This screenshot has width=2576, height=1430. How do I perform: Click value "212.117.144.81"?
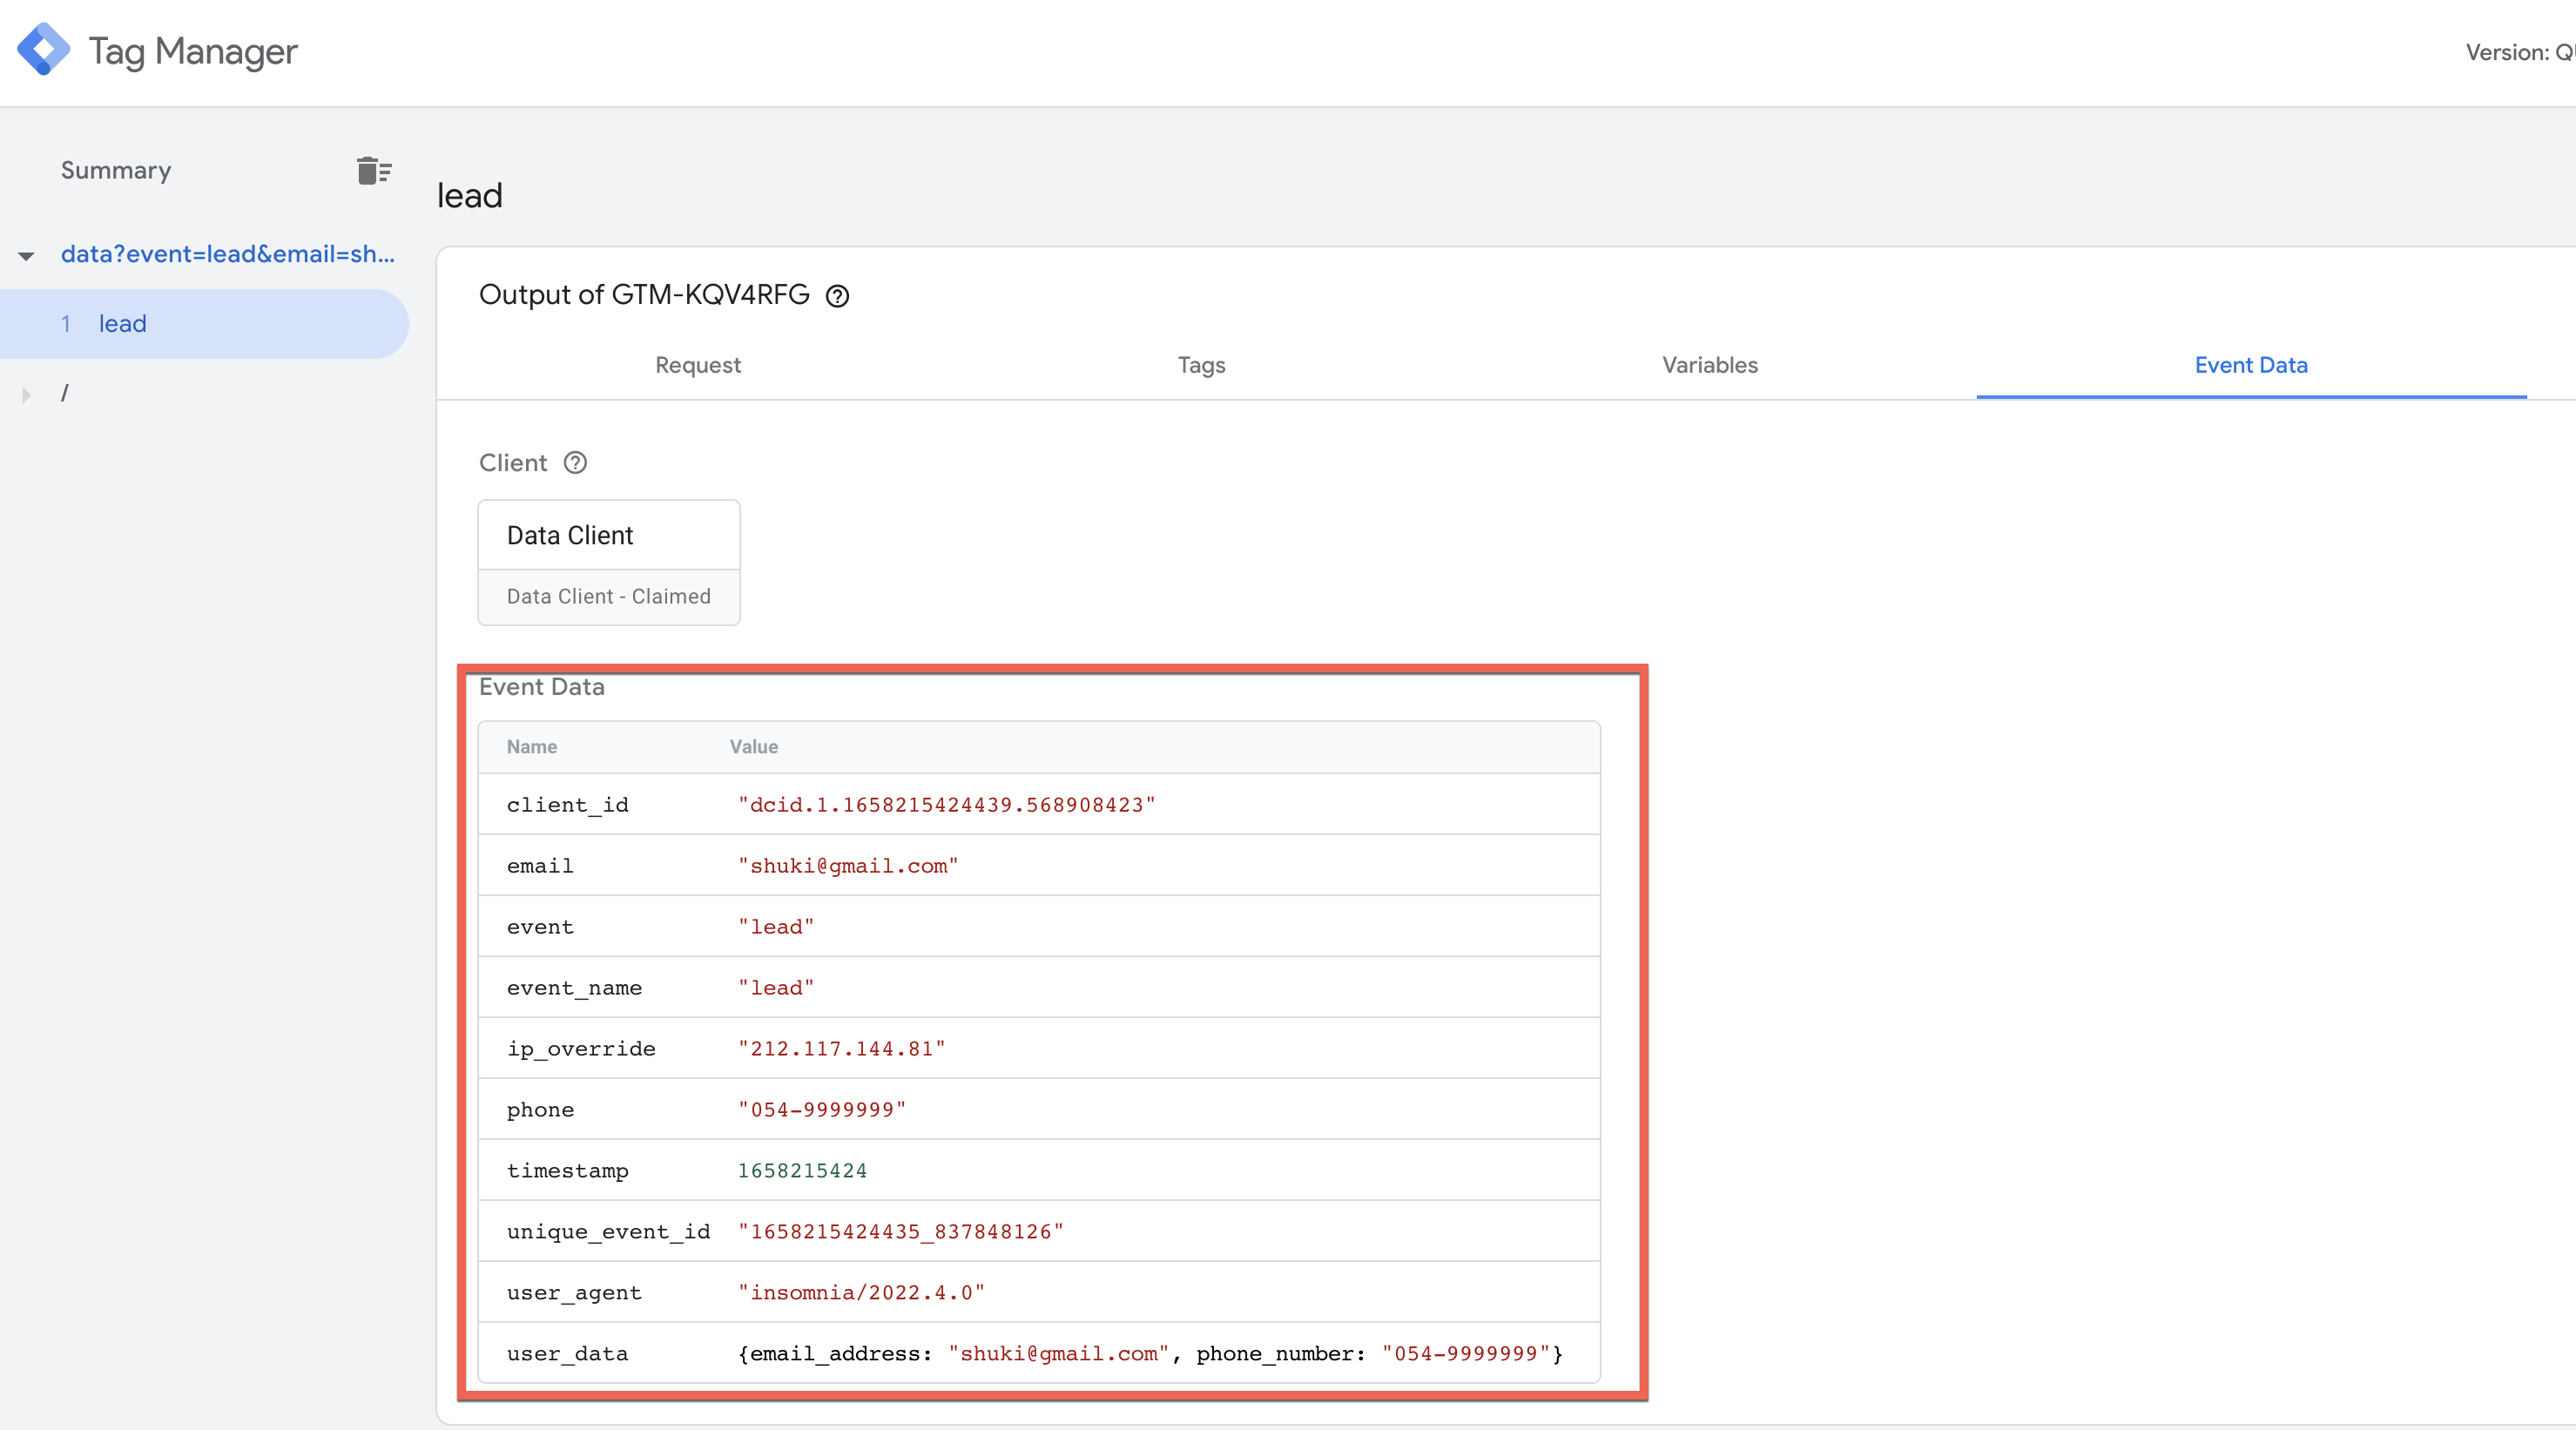842,1049
